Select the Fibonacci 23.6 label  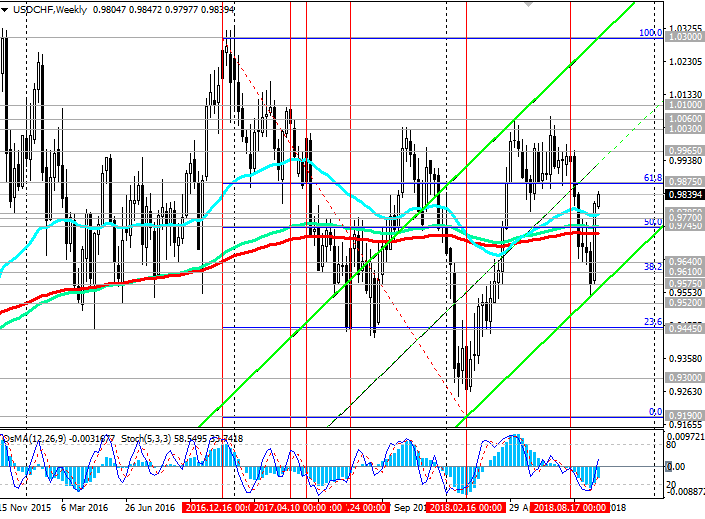click(653, 322)
